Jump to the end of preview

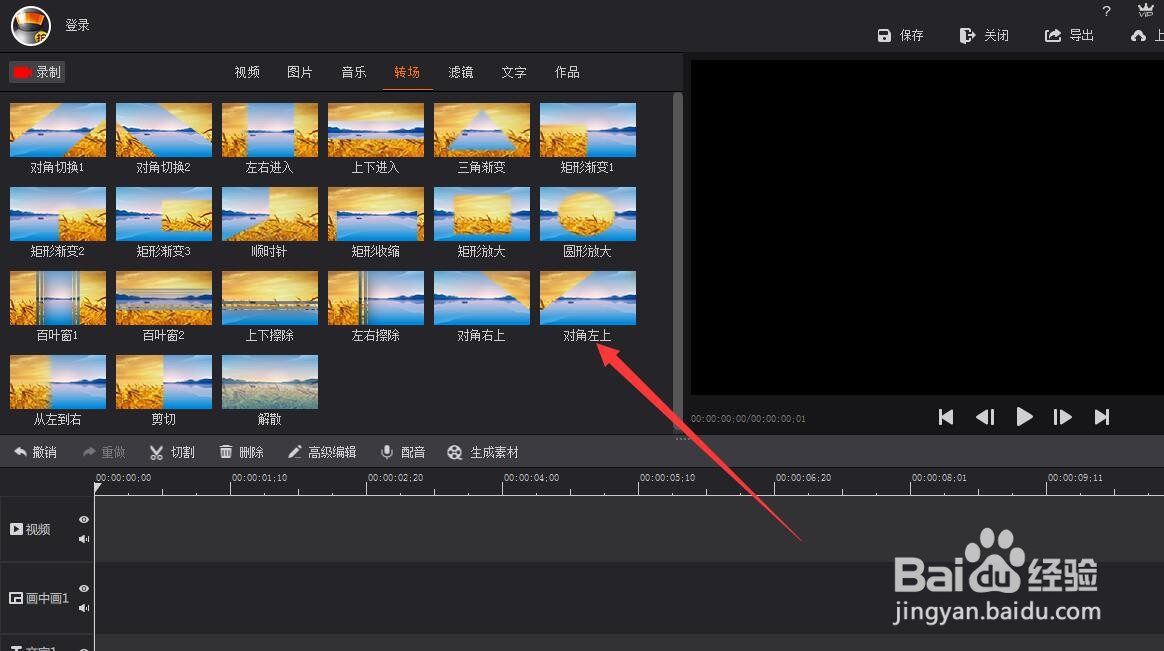1102,417
